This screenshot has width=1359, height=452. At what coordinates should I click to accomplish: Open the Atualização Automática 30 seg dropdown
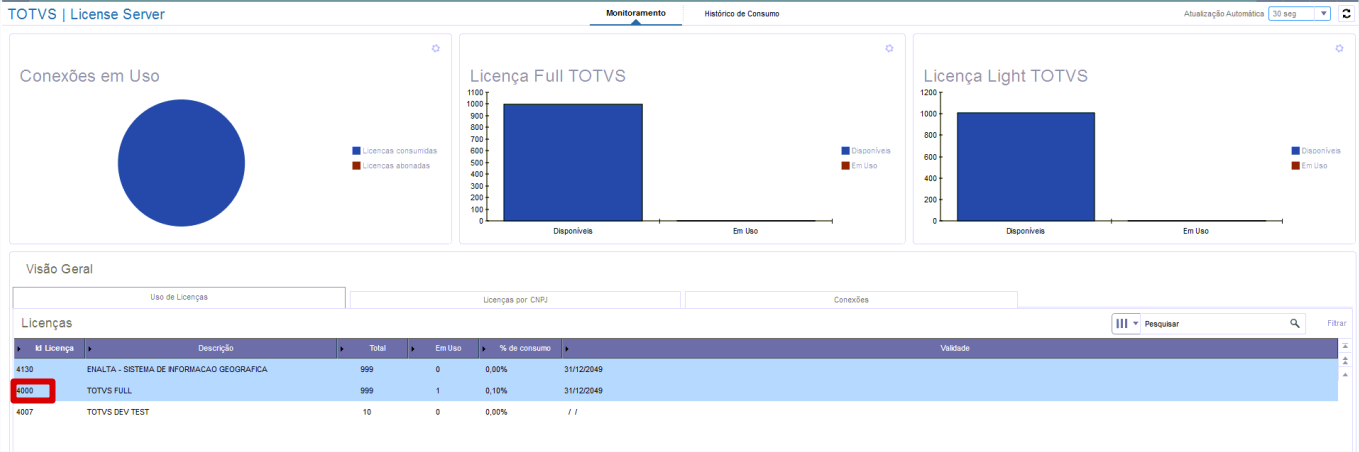coord(1299,14)
